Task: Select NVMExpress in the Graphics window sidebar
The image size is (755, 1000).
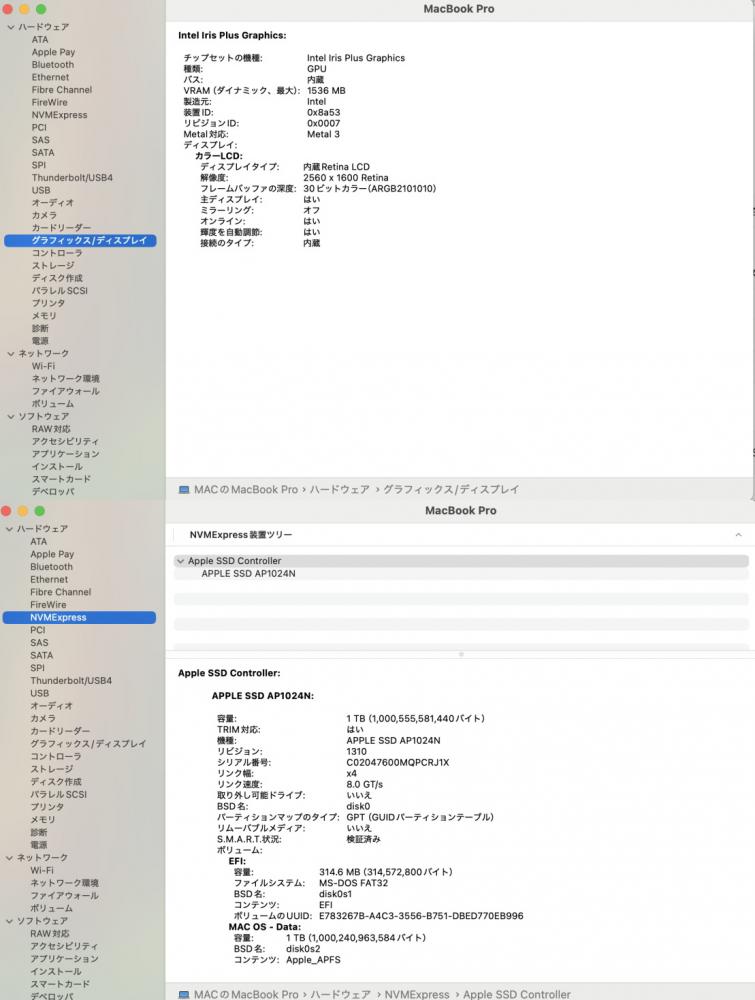Action: 59,115
